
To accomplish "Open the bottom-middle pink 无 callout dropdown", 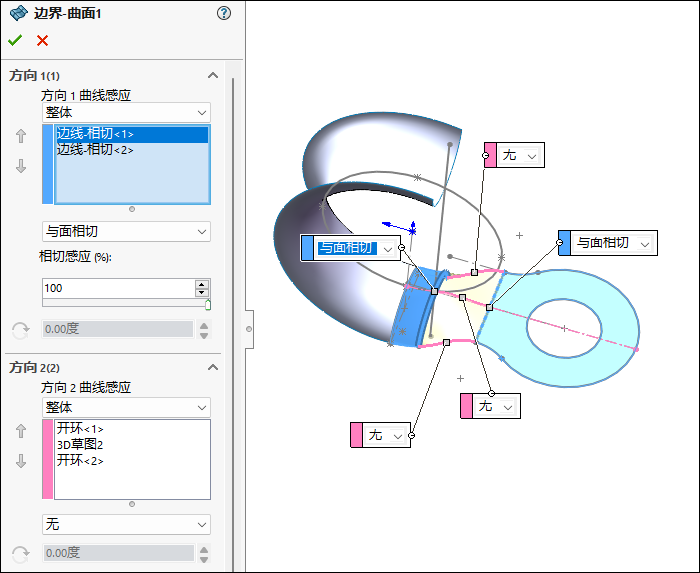I will [x=508, y=407].
